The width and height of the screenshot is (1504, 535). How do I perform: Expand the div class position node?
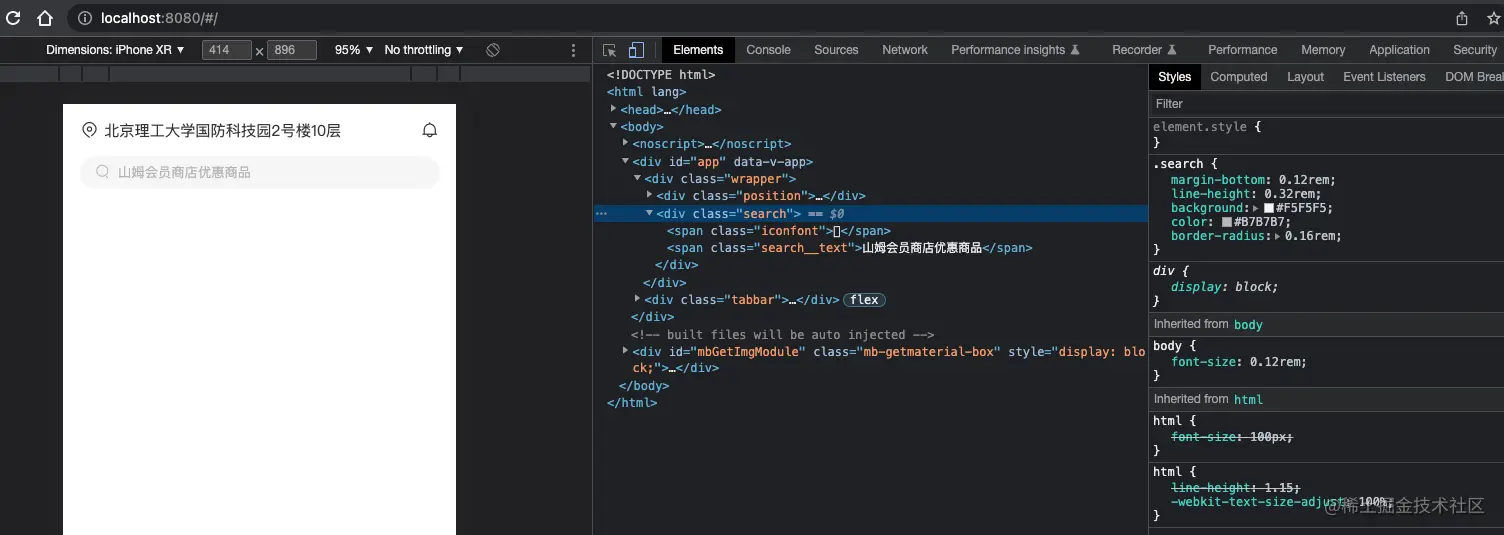pyautogui.click(x=650, y=195)
